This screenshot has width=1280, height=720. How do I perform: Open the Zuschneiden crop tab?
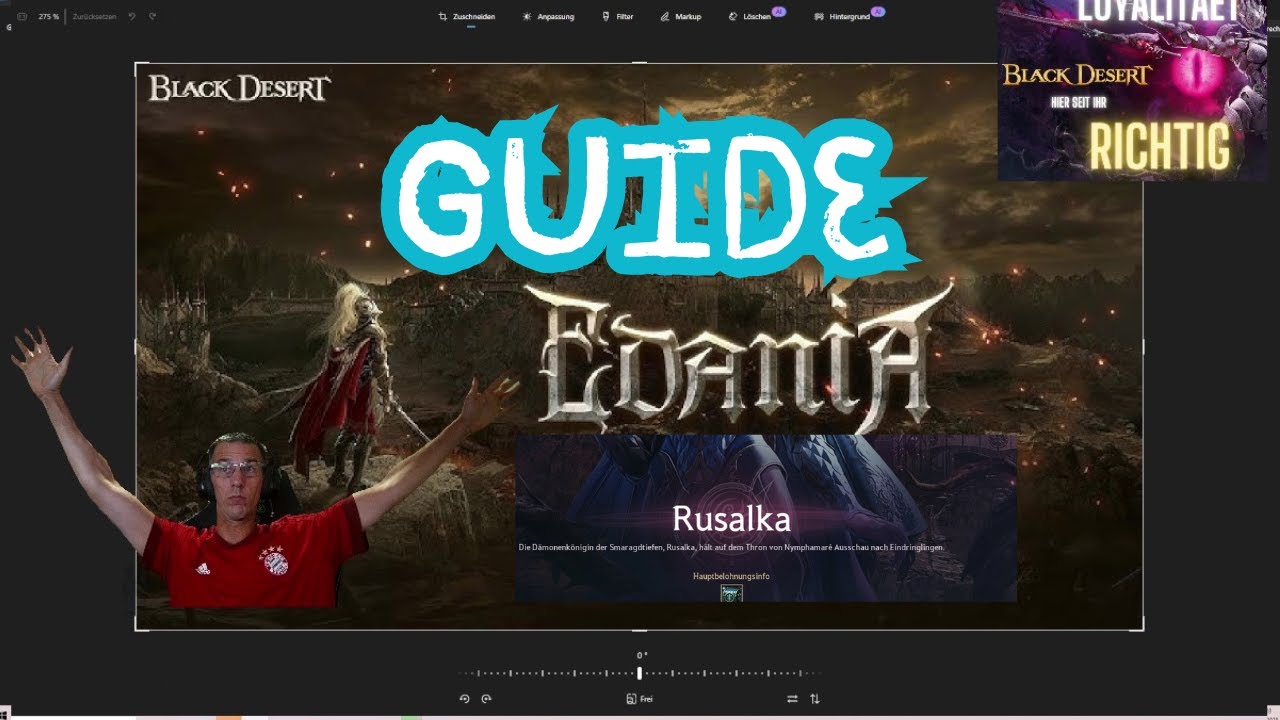coord(467,17)
